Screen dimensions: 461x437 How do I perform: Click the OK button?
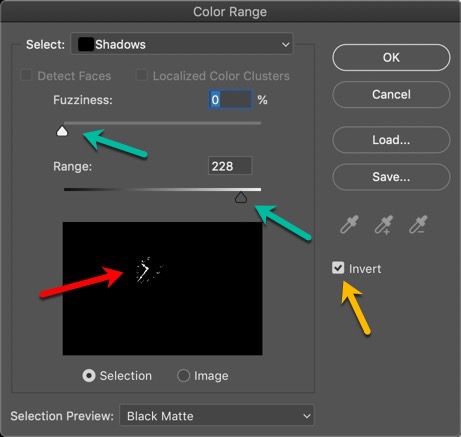coord(391,57)
